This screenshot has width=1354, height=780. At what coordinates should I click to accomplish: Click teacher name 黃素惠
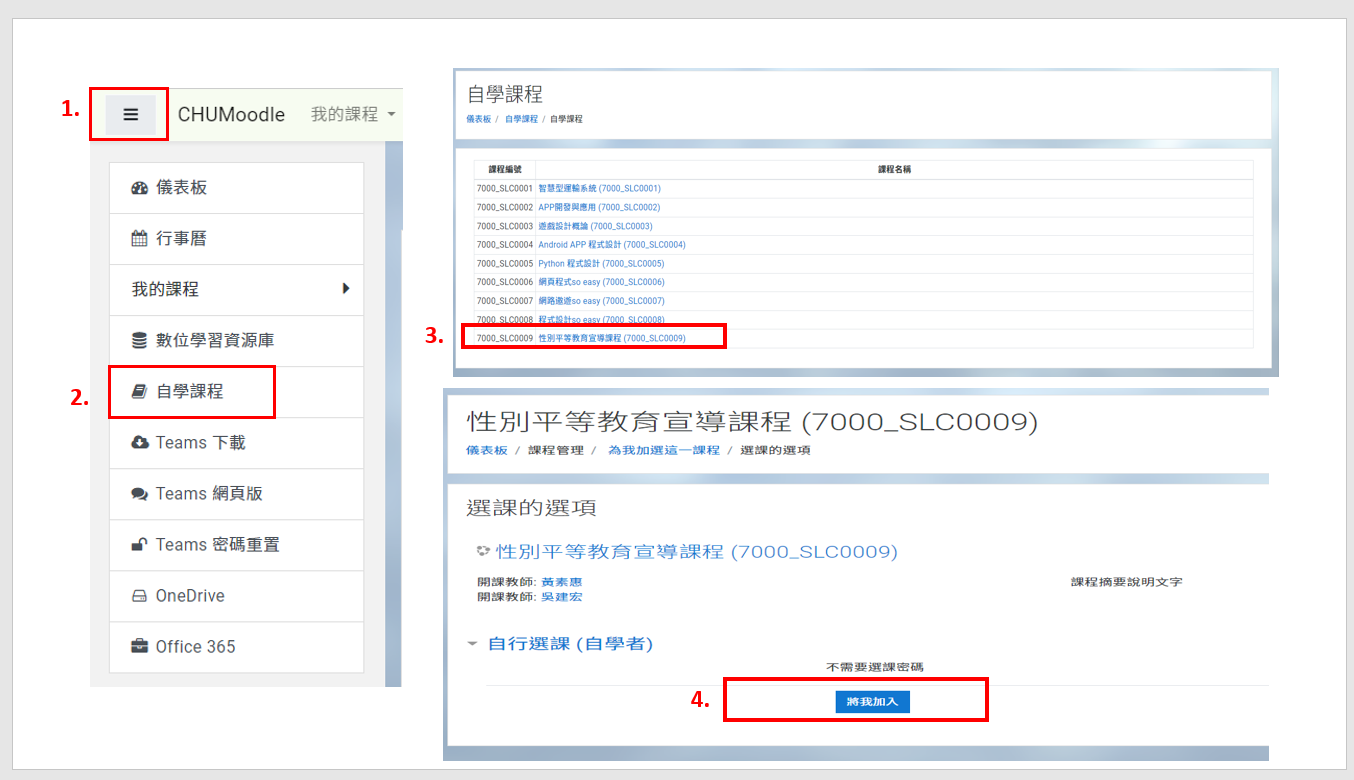(x=561, y=582)
